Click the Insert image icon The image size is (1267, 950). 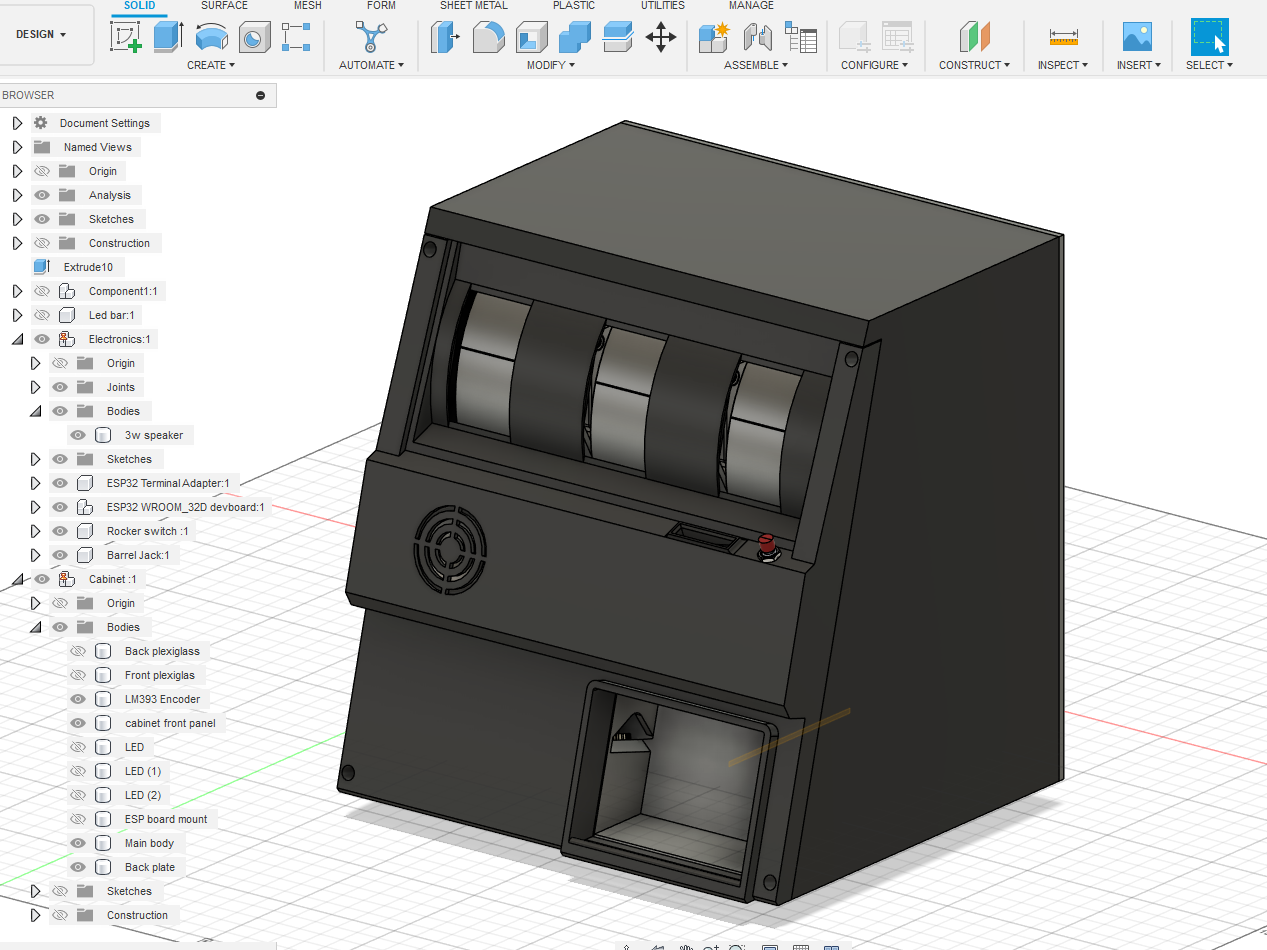click(1138, 38)
